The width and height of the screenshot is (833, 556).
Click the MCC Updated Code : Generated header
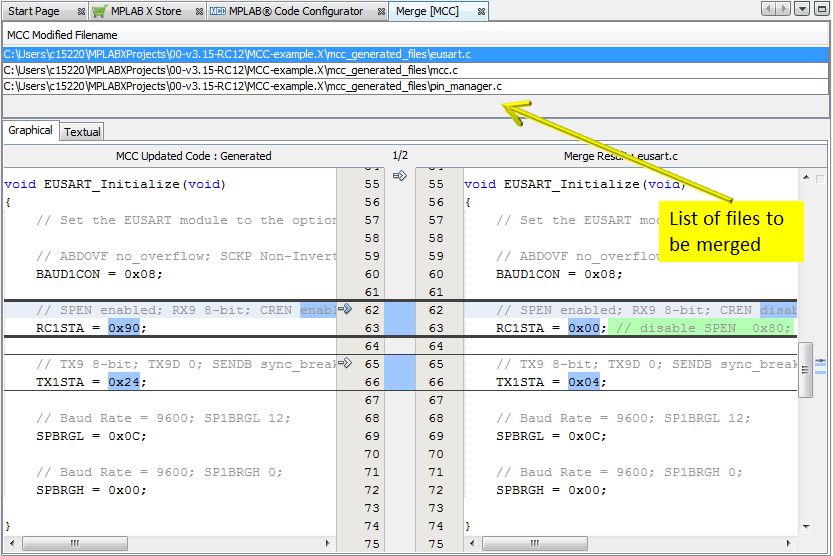coord(193,156)
